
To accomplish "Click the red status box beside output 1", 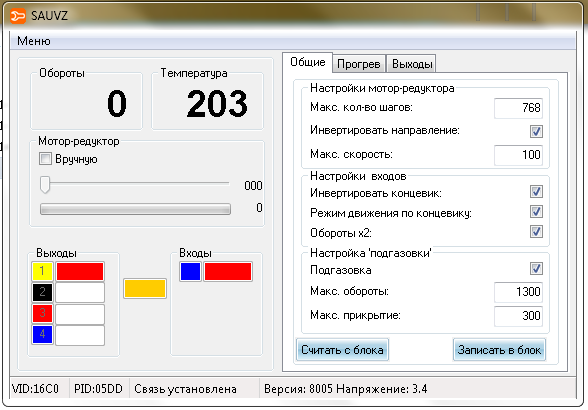I will 80,271.
